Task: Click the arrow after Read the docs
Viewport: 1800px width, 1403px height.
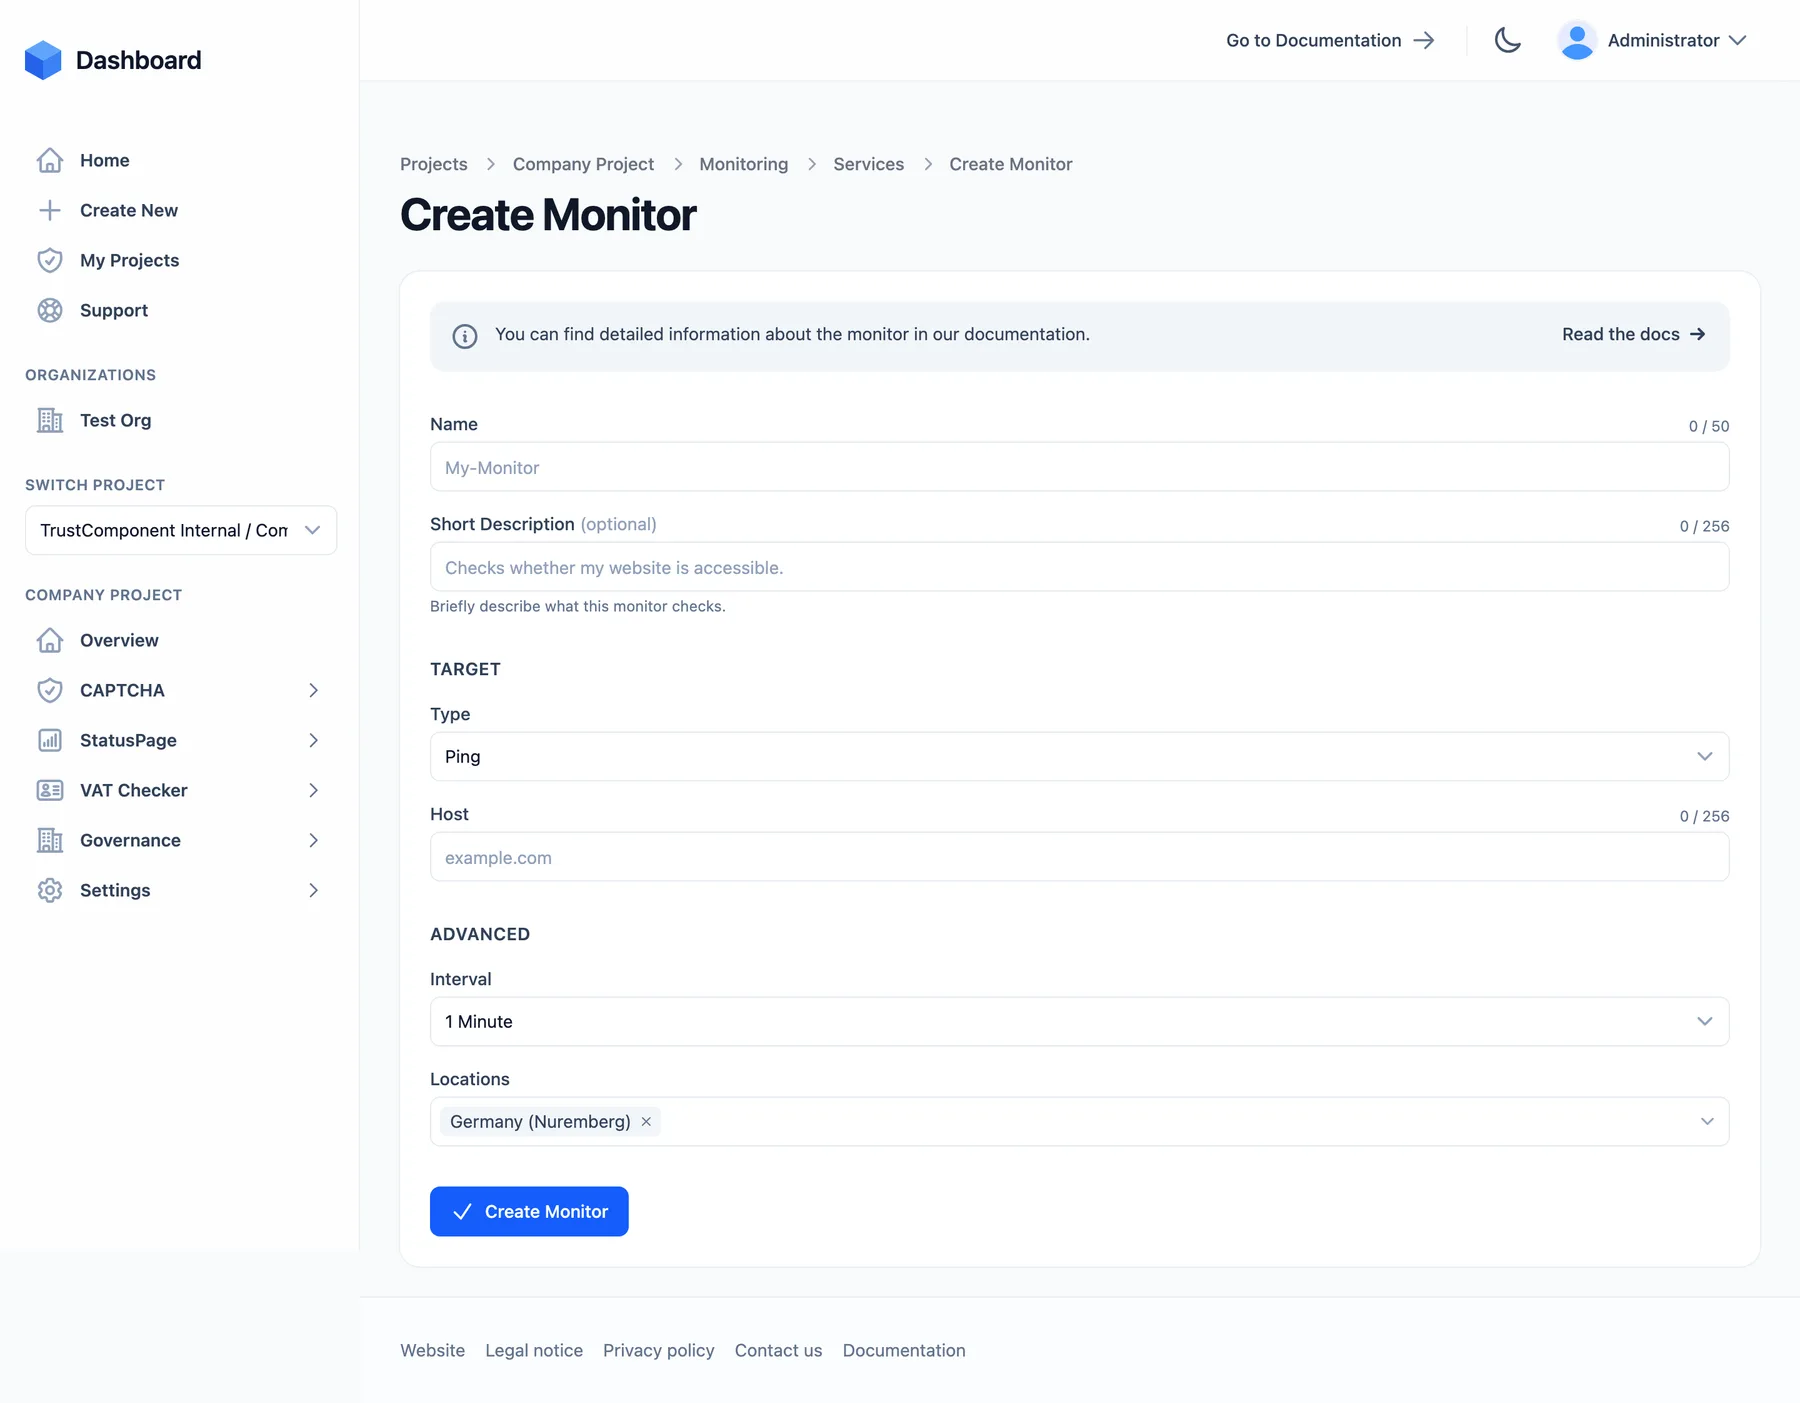Action: pyautogui.click(x=1697, y=334)
